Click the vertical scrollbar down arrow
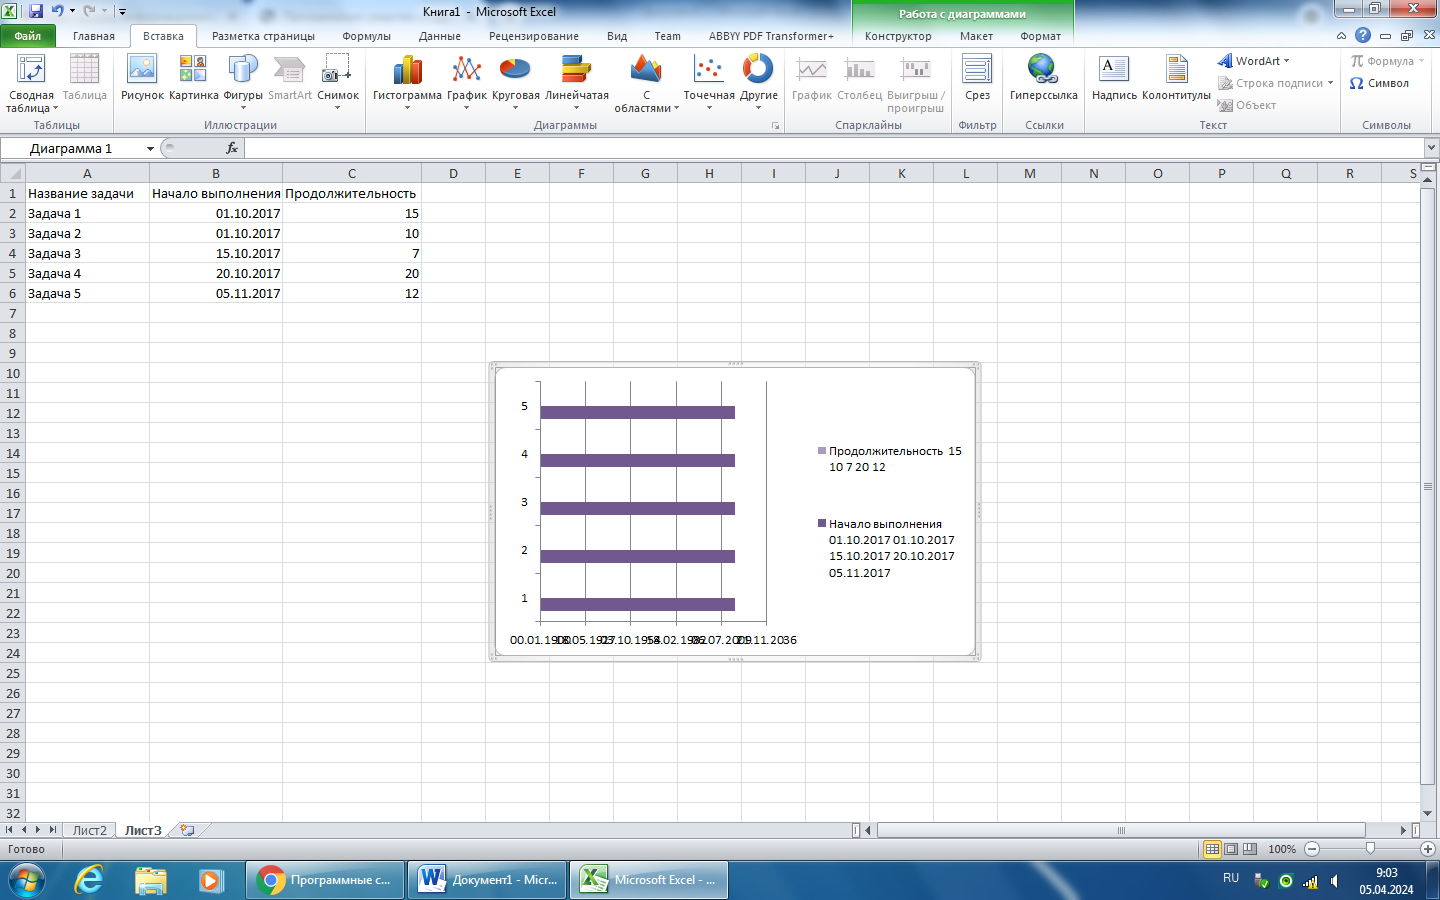Viewport: 1440px width, 900px height. click(x=1428, y=813)
